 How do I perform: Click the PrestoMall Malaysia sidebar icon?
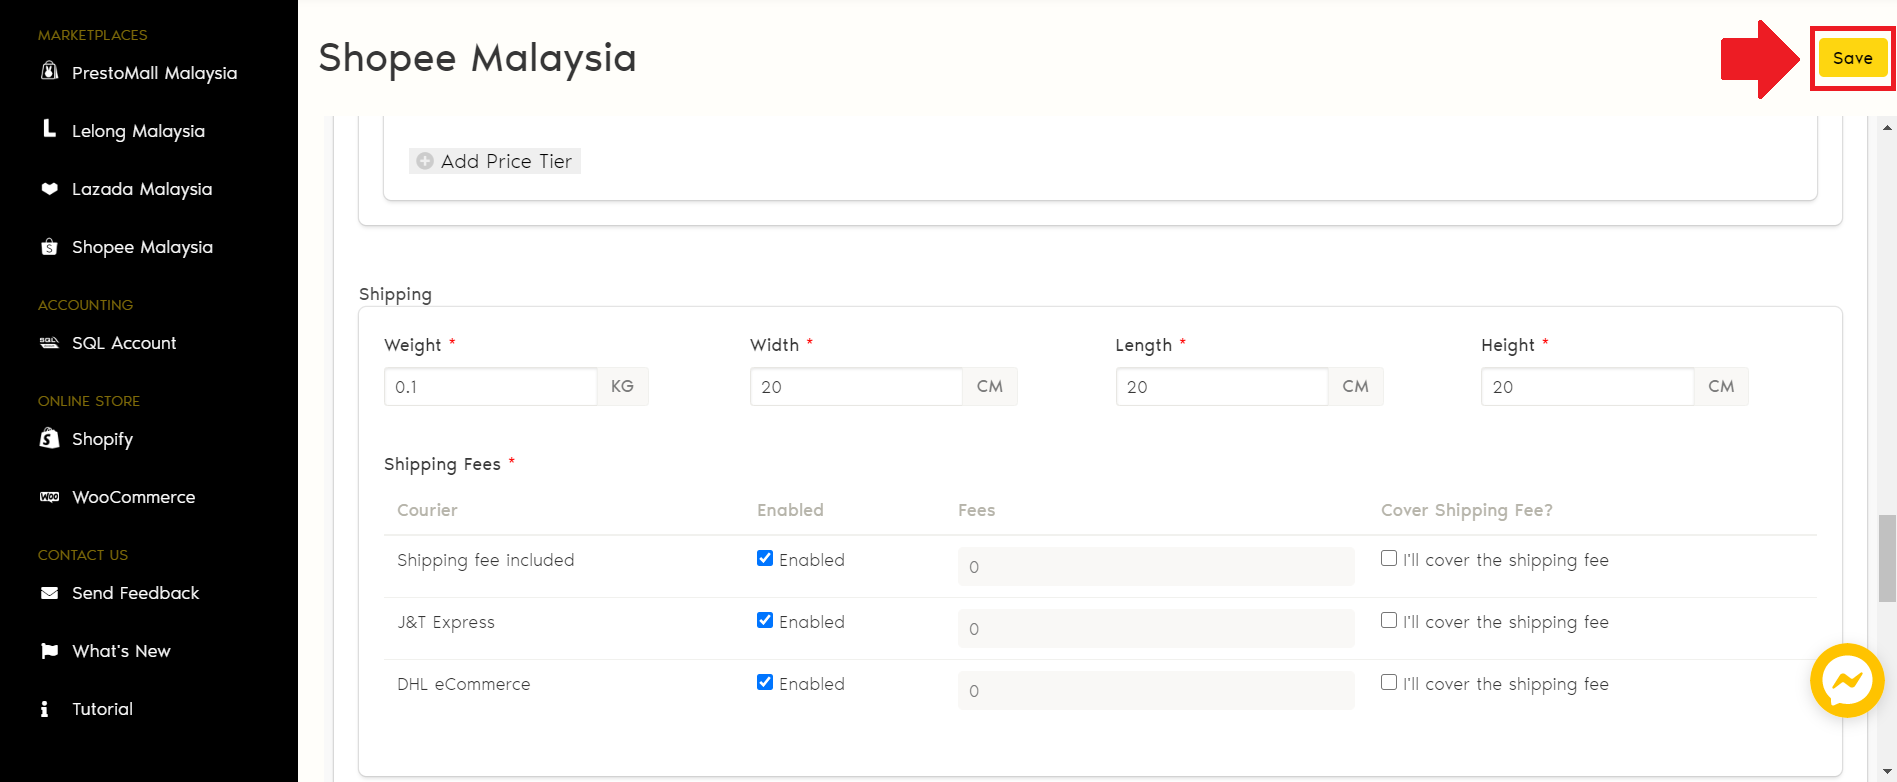click(x=49, y=71)
